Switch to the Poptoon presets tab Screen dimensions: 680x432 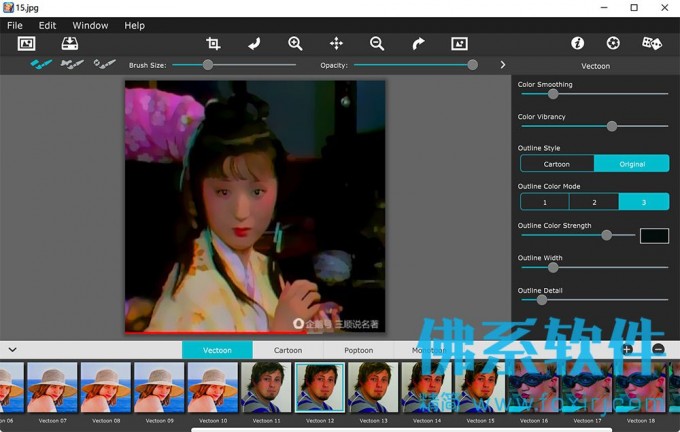(359, 350)
